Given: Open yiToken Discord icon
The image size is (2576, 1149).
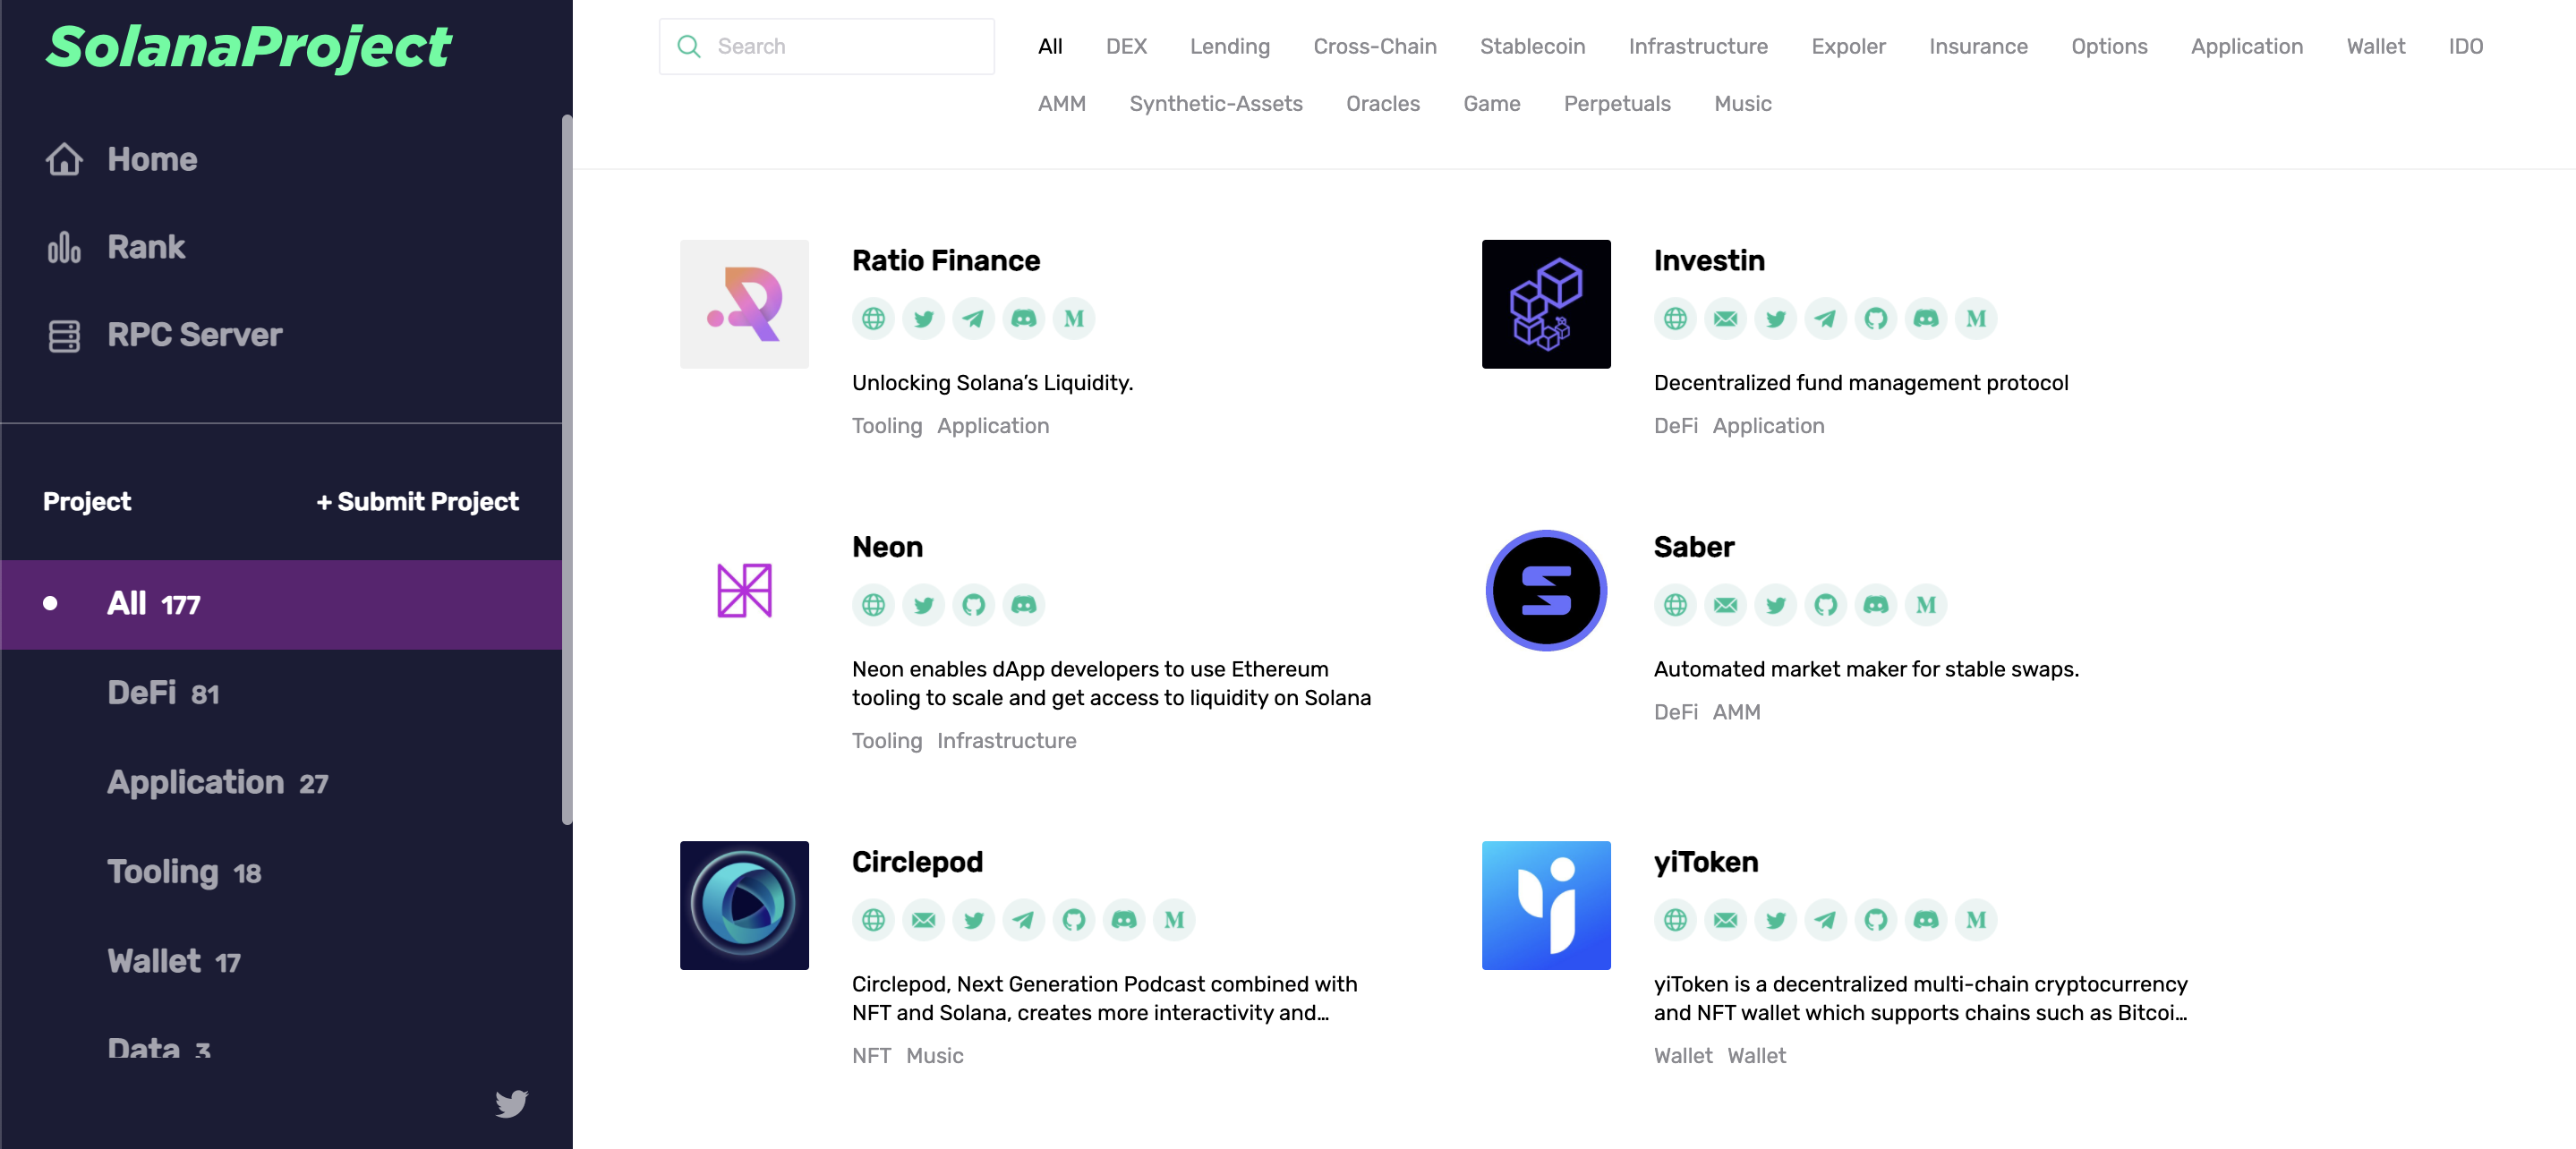Looking at the screenshot, I should (1926, 920).
